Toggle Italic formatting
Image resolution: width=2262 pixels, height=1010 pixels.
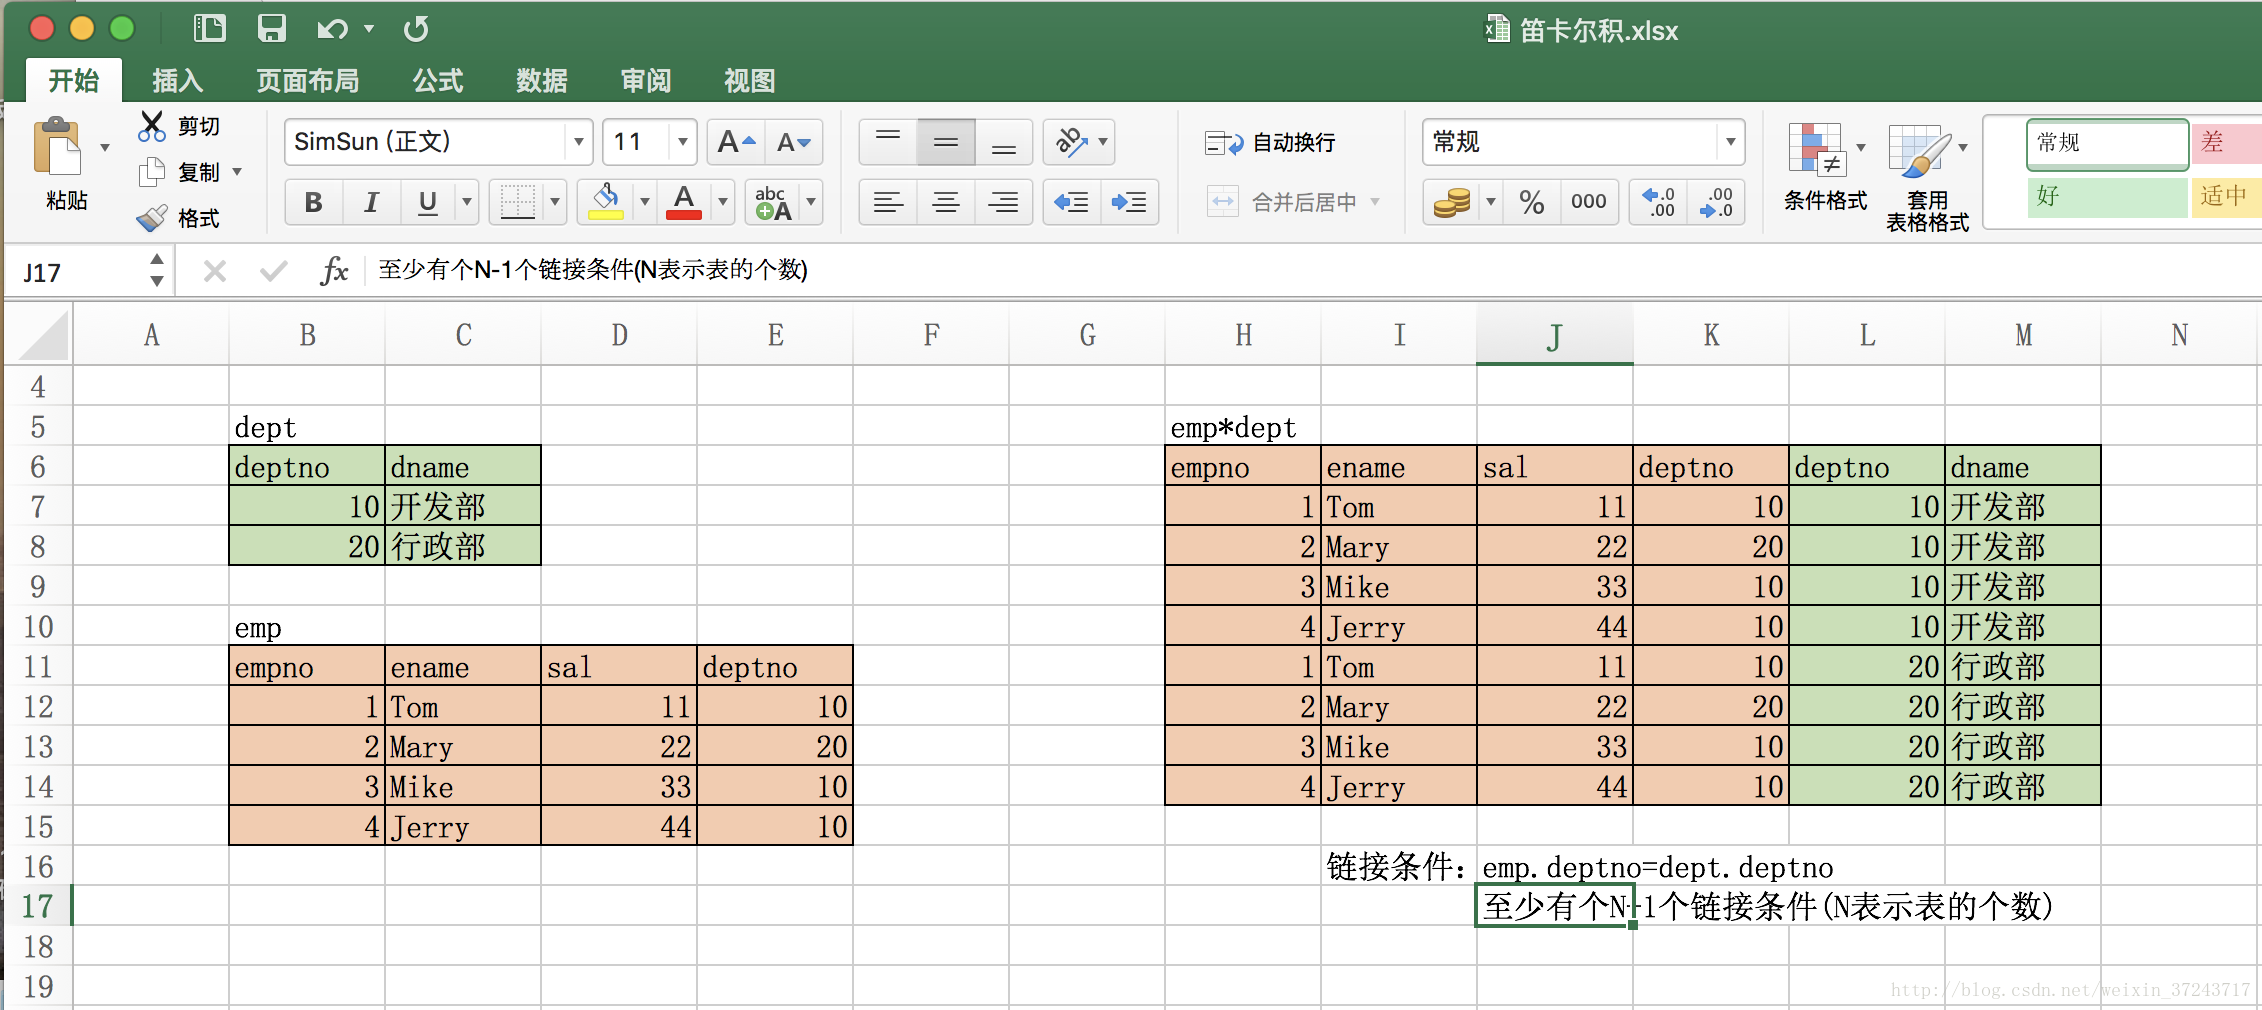pos(371,202)
